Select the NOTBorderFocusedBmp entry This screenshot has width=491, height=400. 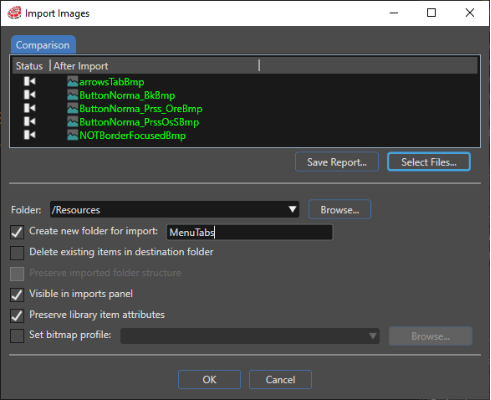(132, 135)
